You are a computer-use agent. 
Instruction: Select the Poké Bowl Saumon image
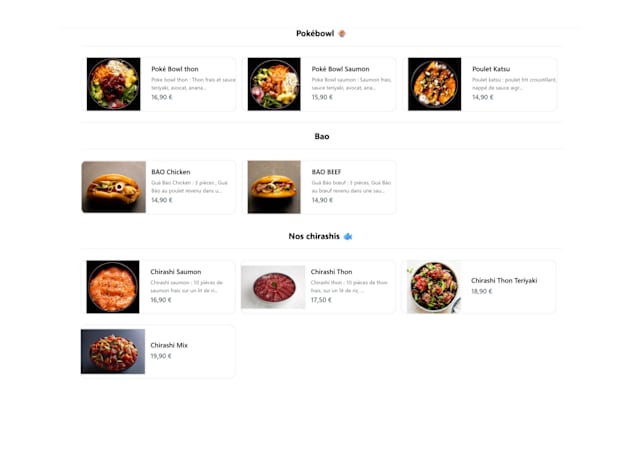point(274,84)
